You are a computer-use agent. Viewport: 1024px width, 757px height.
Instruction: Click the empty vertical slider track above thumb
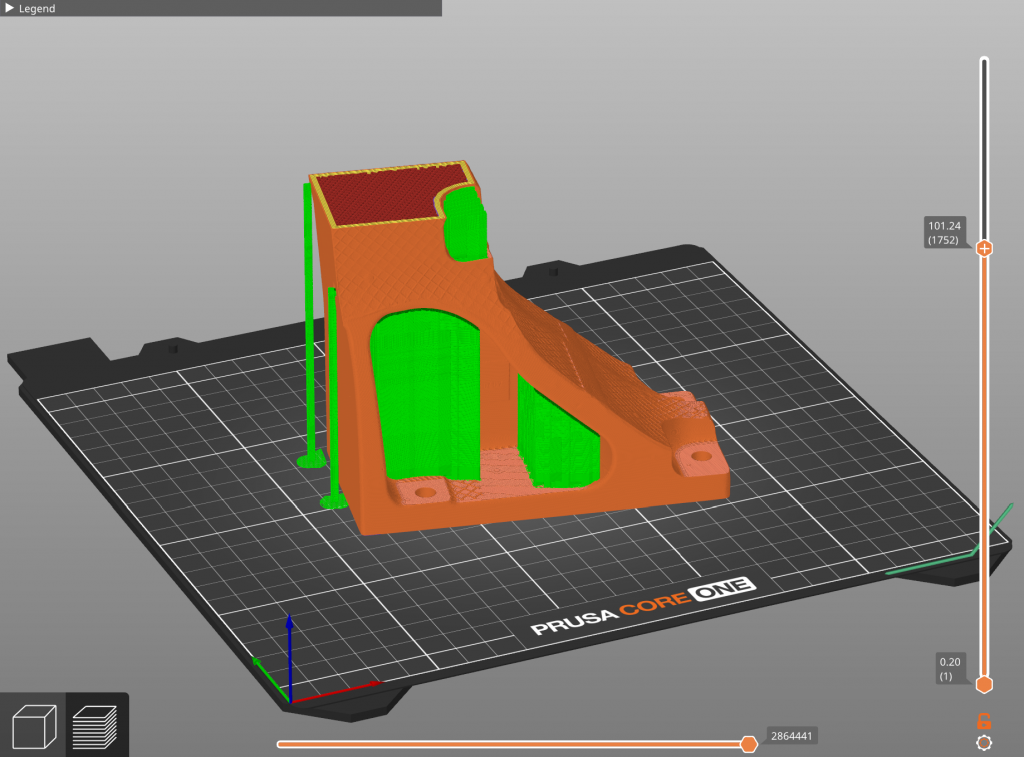tap(984, 140)
